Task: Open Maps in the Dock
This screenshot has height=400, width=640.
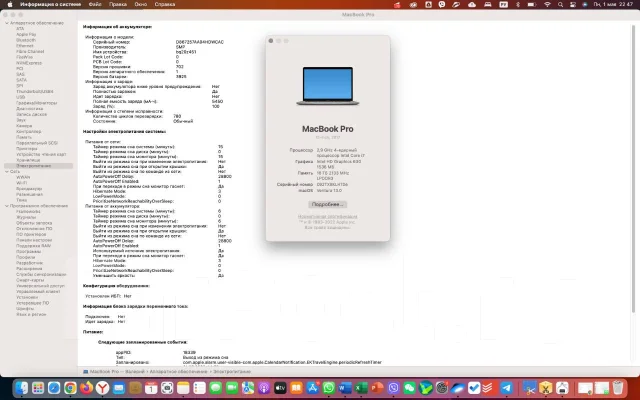Action: (248, 387)
